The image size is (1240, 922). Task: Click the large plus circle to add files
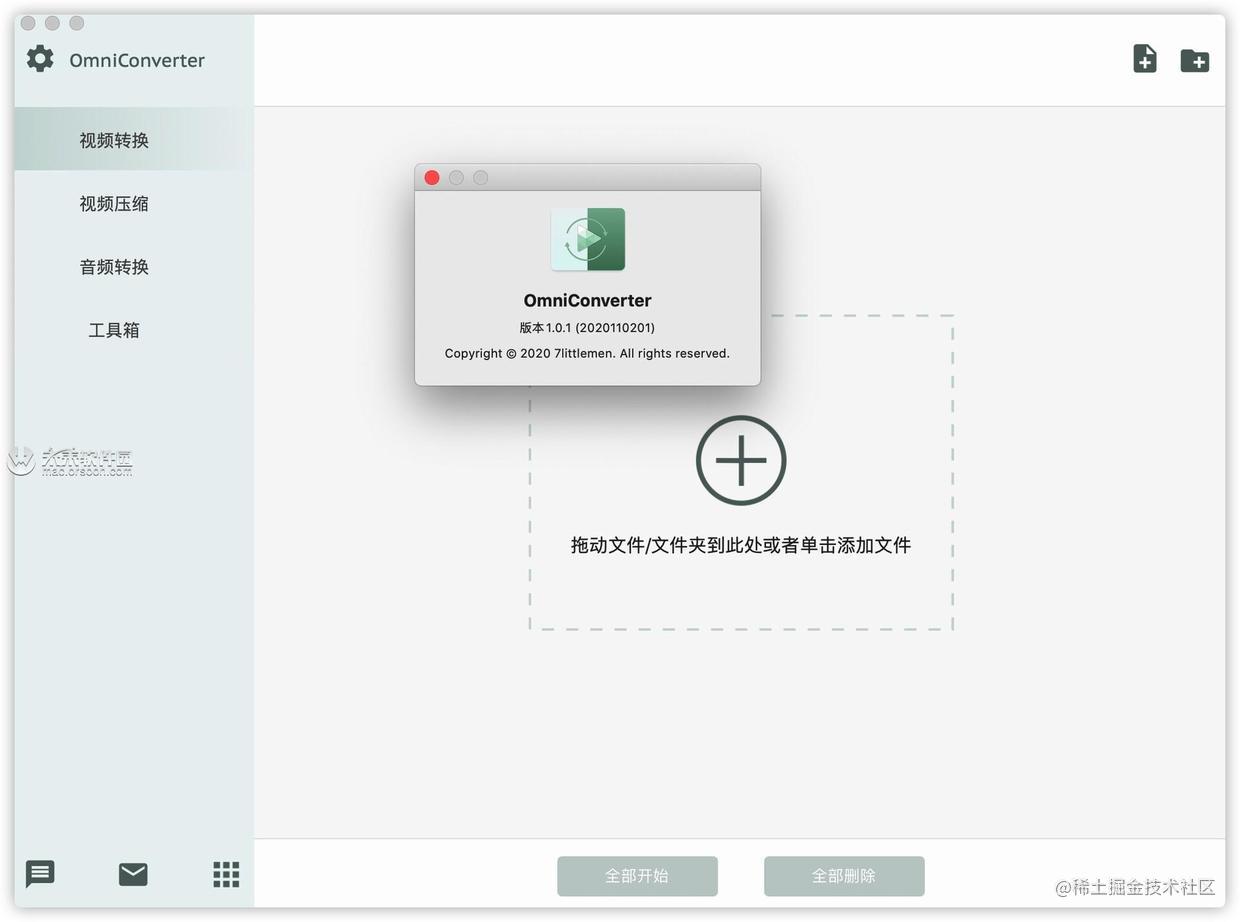pos(741,461)
